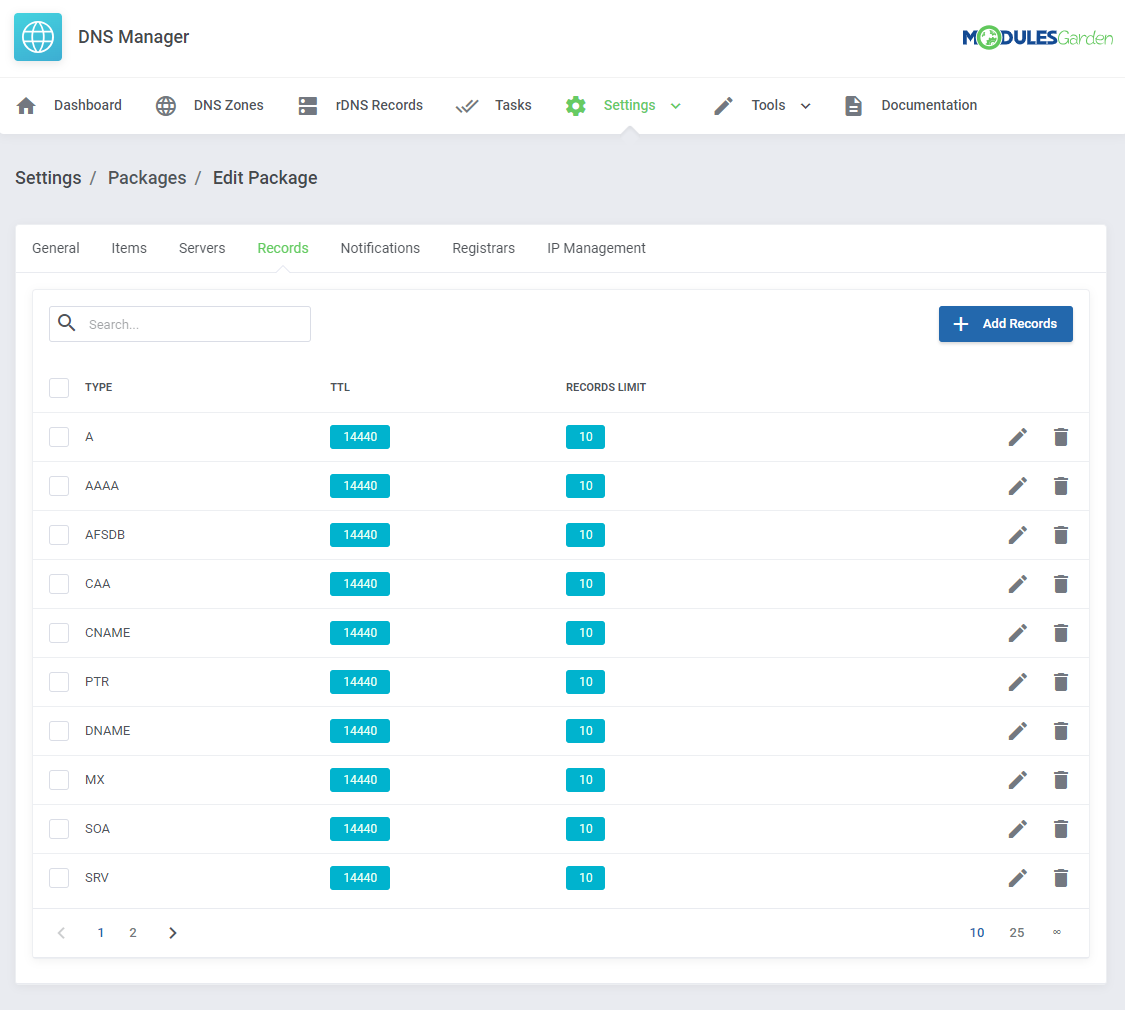The height and width of the screenshot is (1010, 1125).
Task: Edit the AAAA record row
Action: (x=1017, y=486)
